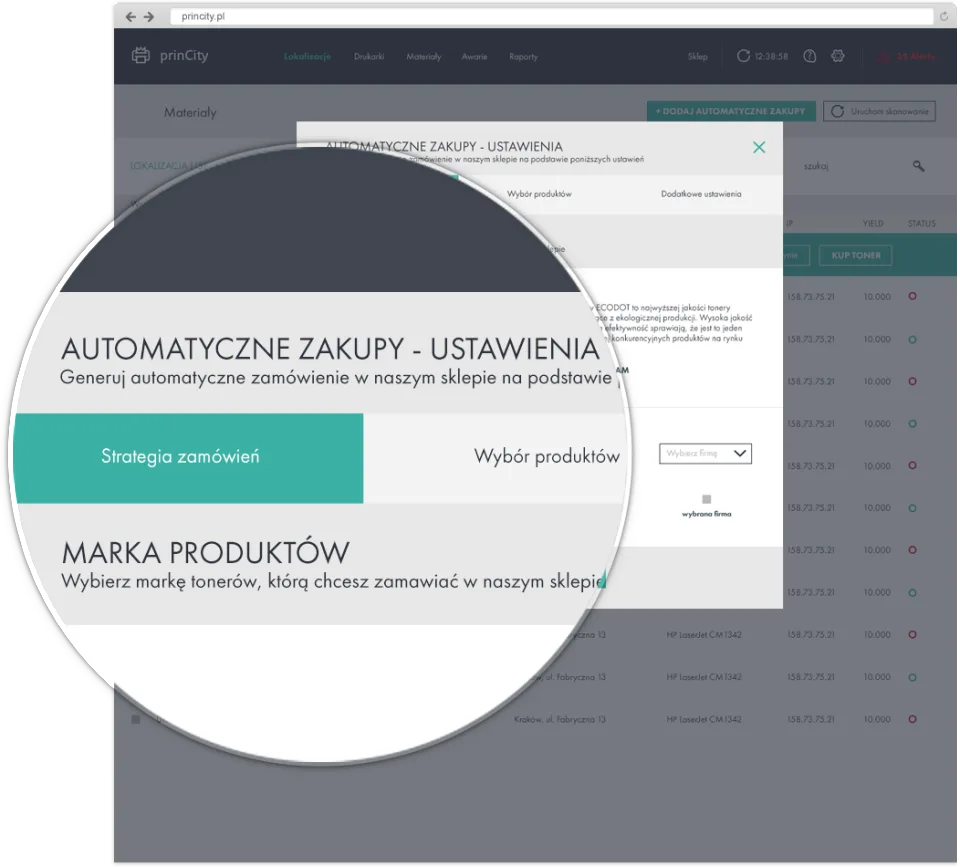Click the chevron arrow of Wybierz firmę

(x=740, y=454)
